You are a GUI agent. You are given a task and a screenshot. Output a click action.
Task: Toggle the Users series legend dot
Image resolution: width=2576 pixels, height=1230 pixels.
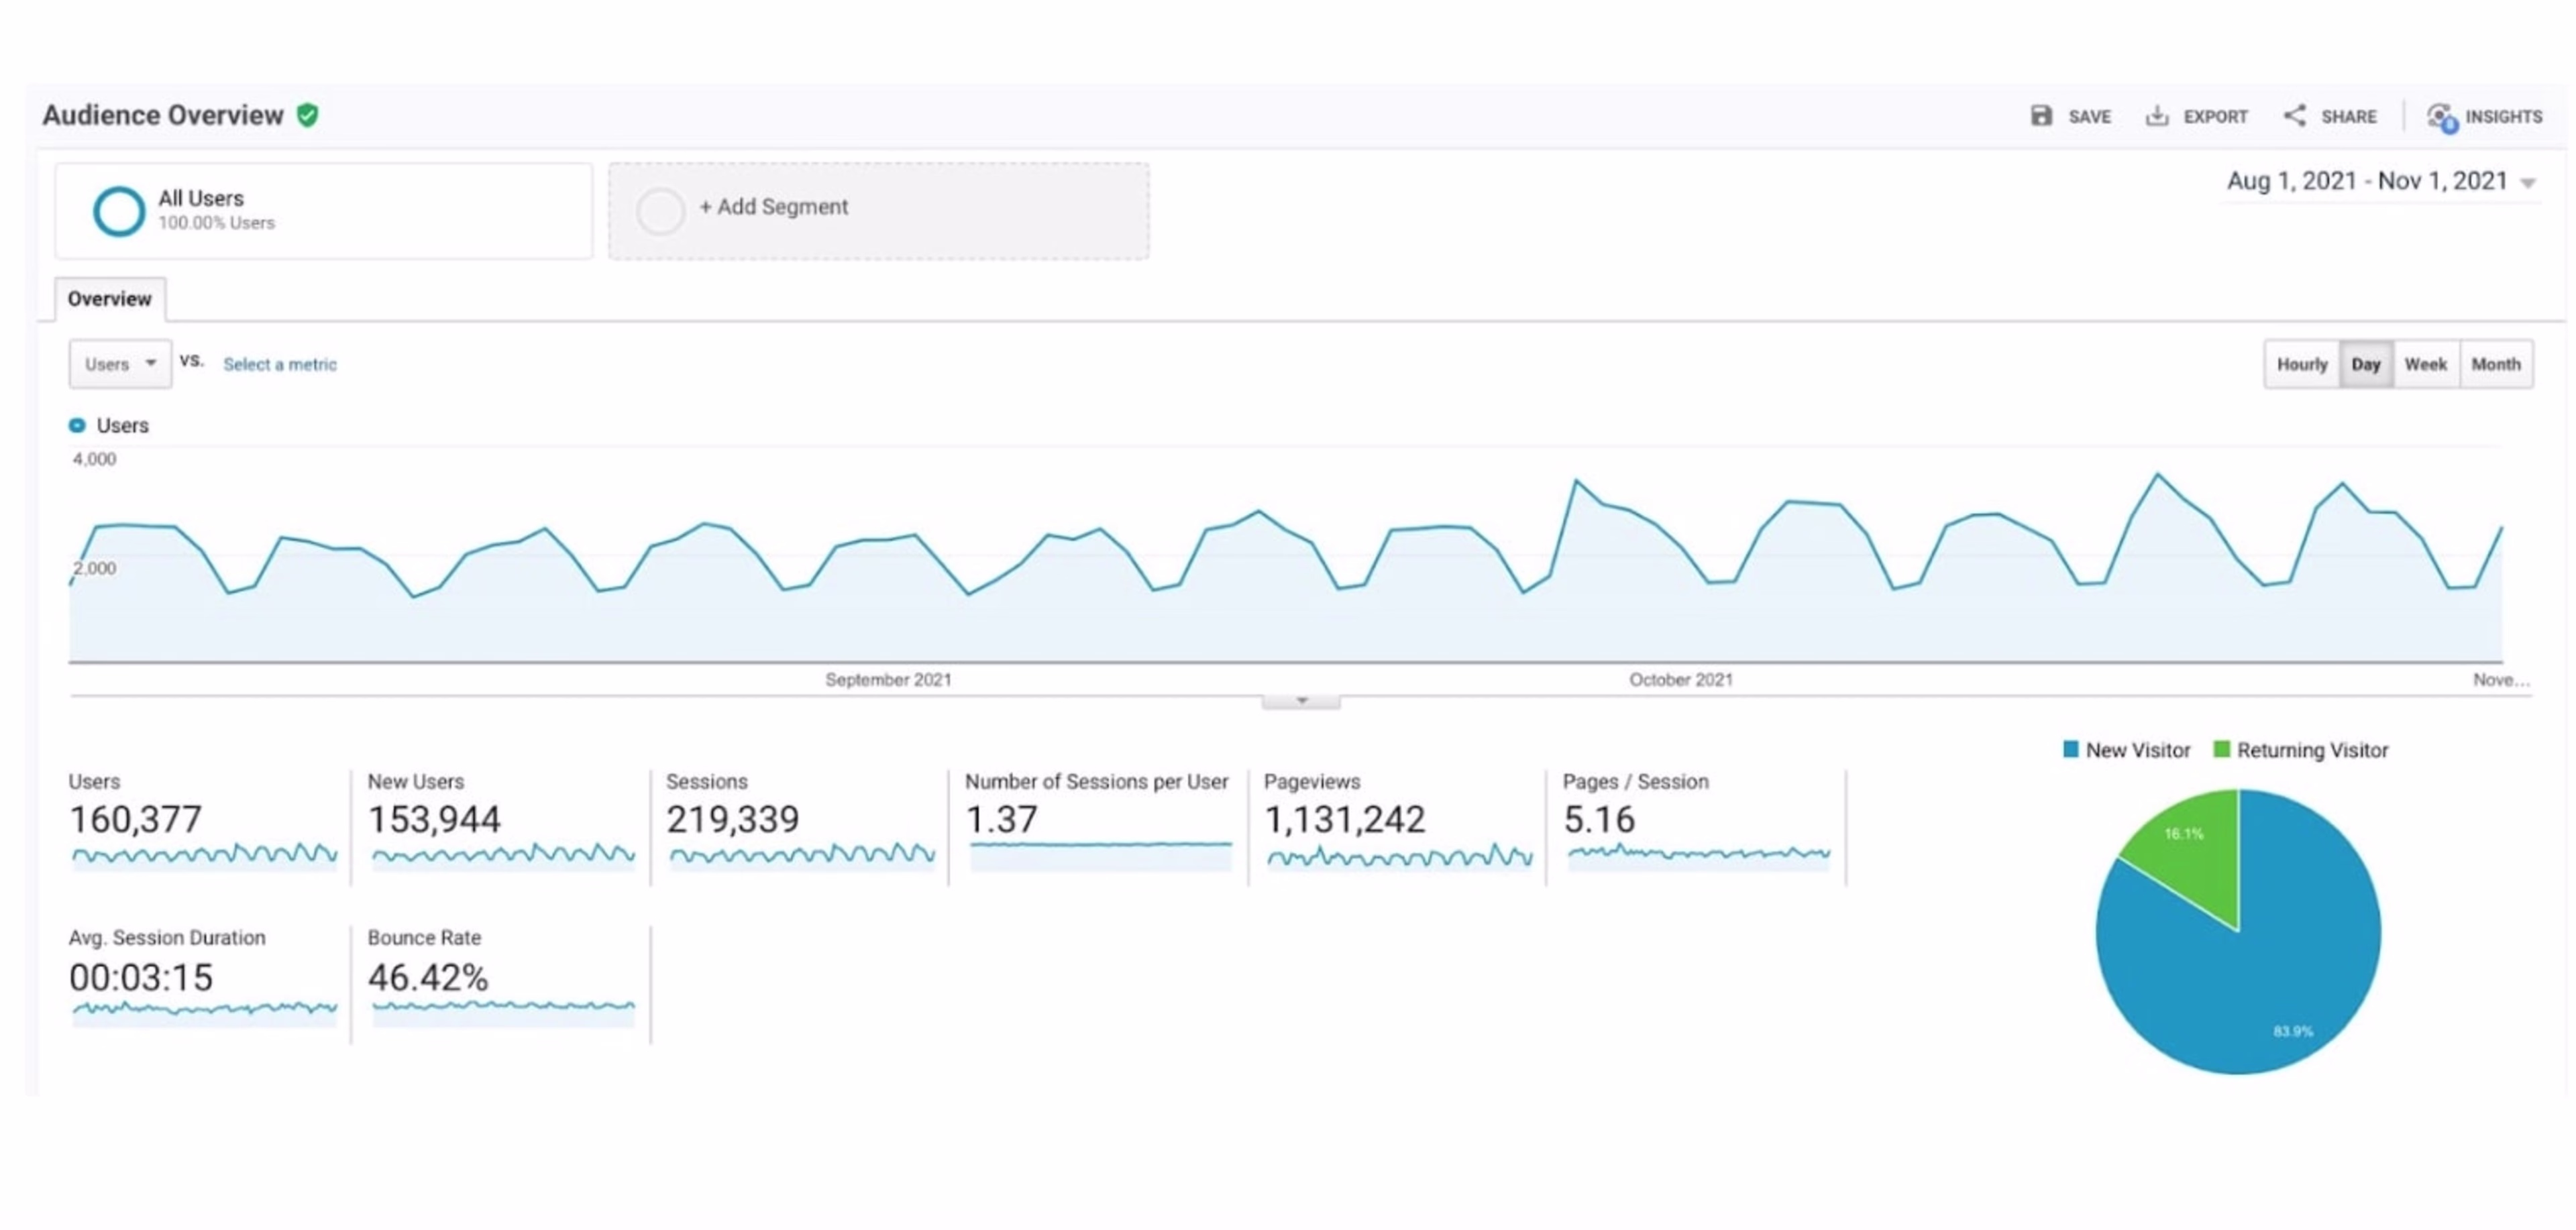click(x=77, y=424)
